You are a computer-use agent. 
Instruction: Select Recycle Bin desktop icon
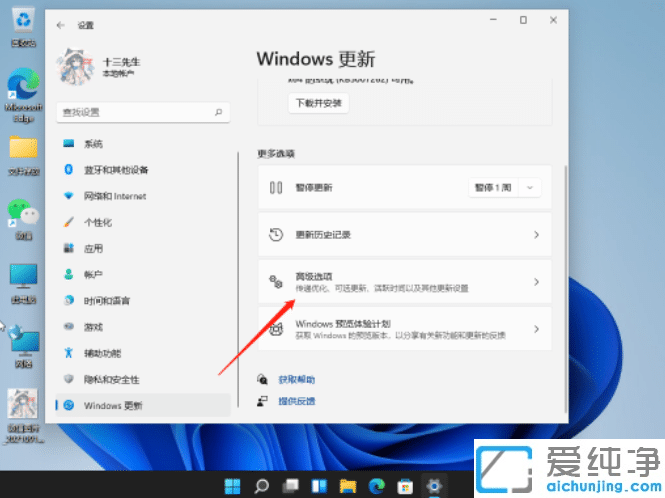24,27
